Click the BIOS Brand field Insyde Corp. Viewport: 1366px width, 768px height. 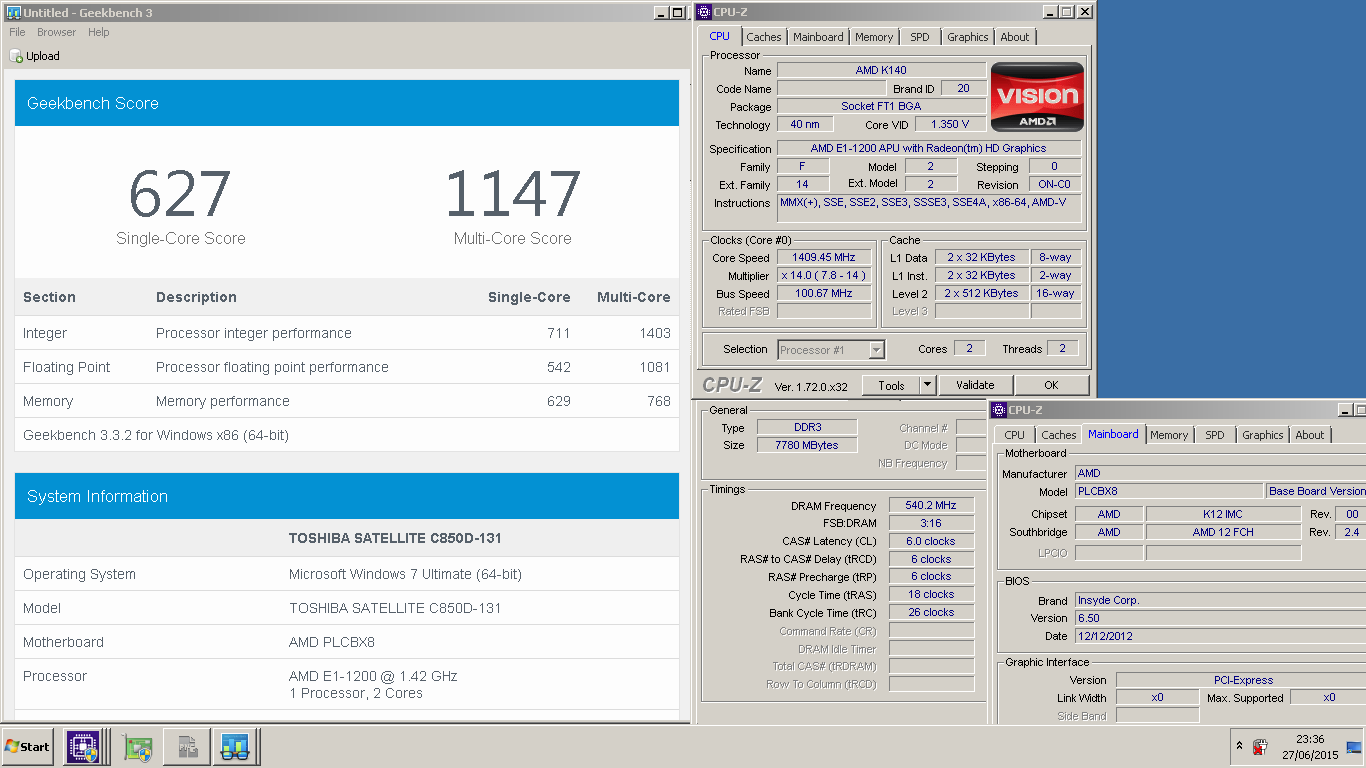pos(1220,600)
